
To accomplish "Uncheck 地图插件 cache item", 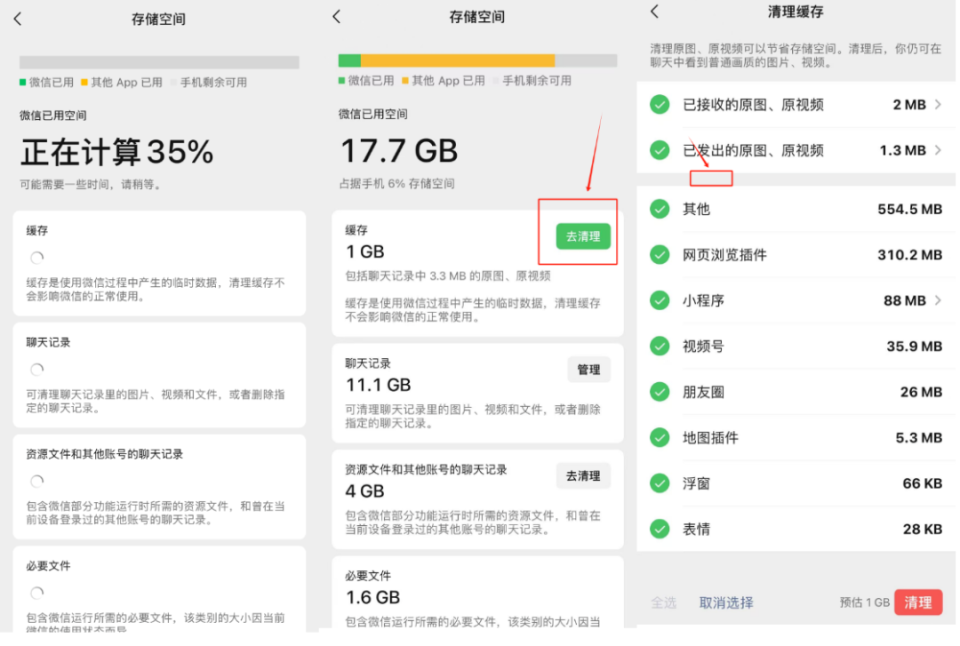I will pos(659,437).
